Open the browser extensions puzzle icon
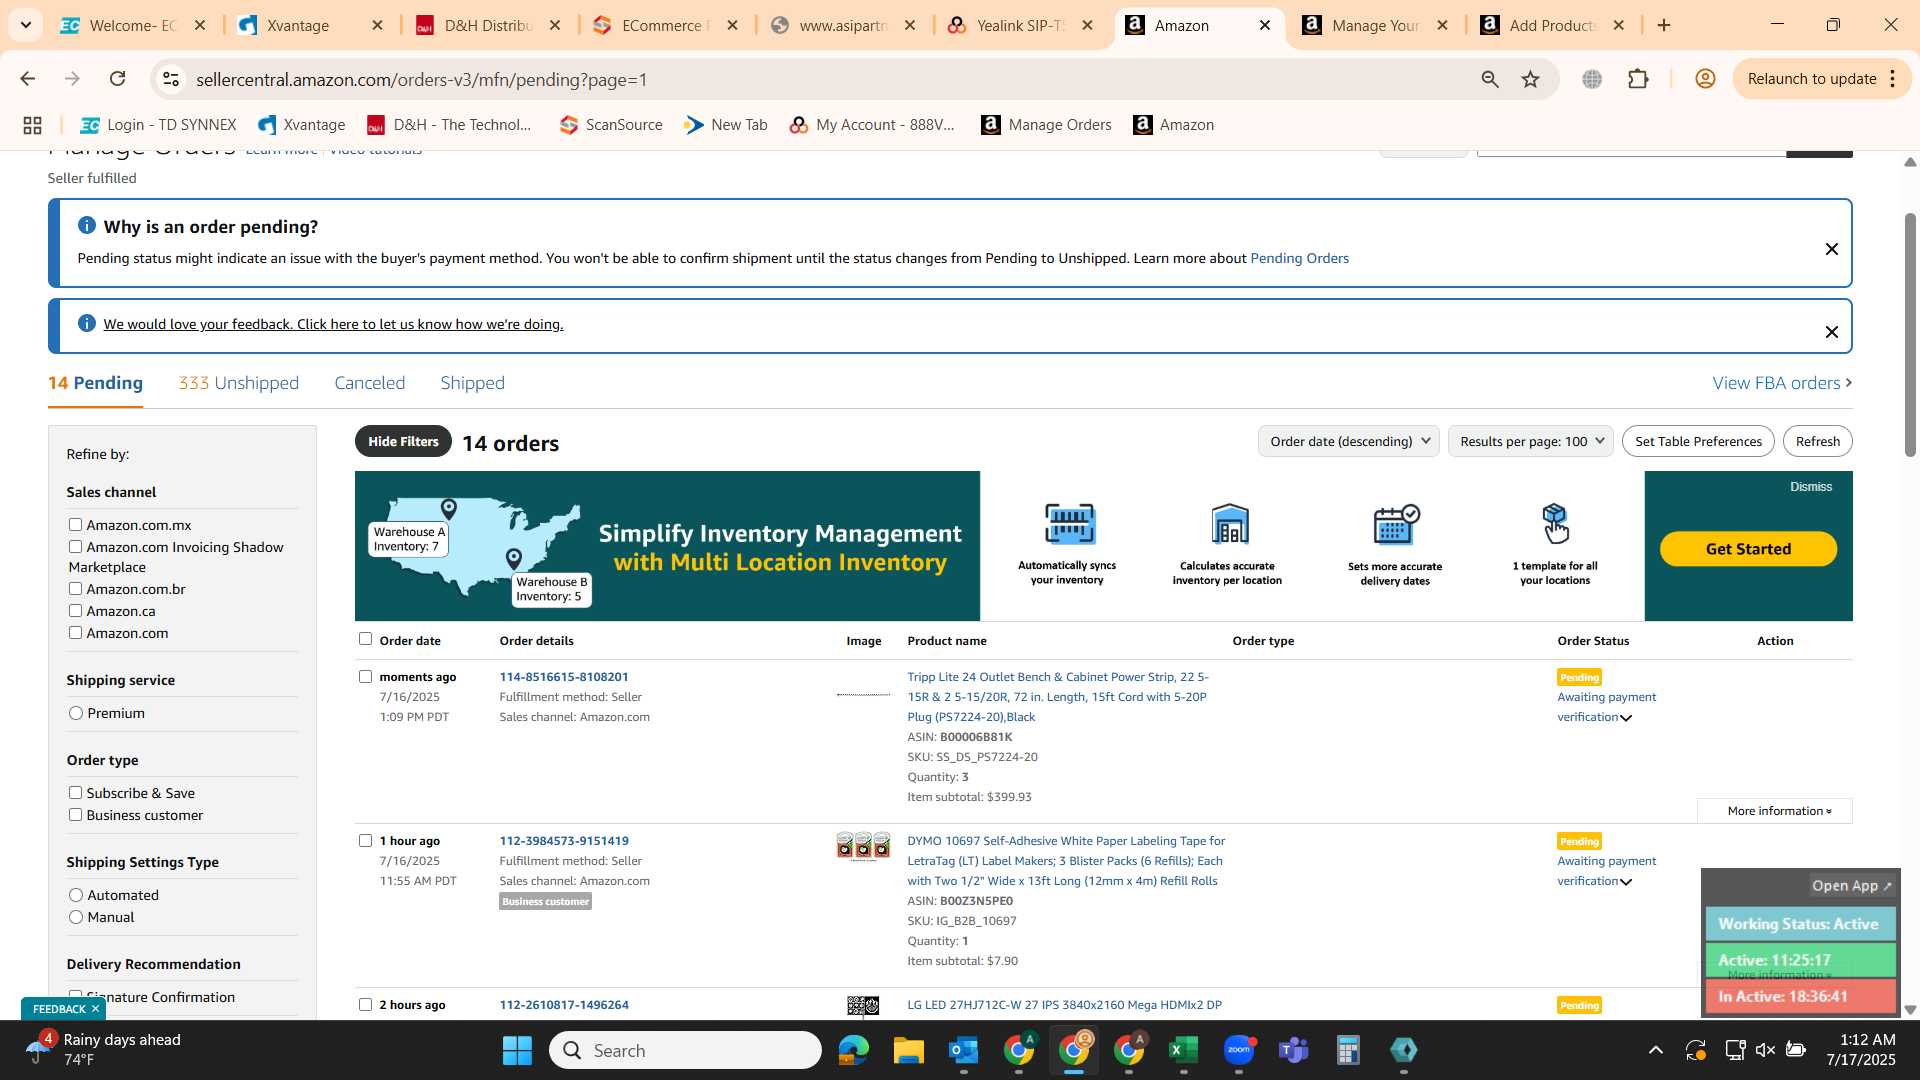The height and width of the screenshot is (1080, 1920). [x=1638, y=79]
